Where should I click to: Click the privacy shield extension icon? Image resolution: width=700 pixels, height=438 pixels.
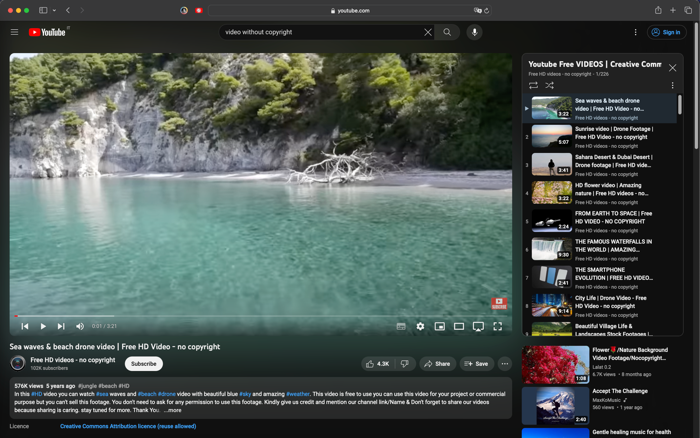coord(184,10)
